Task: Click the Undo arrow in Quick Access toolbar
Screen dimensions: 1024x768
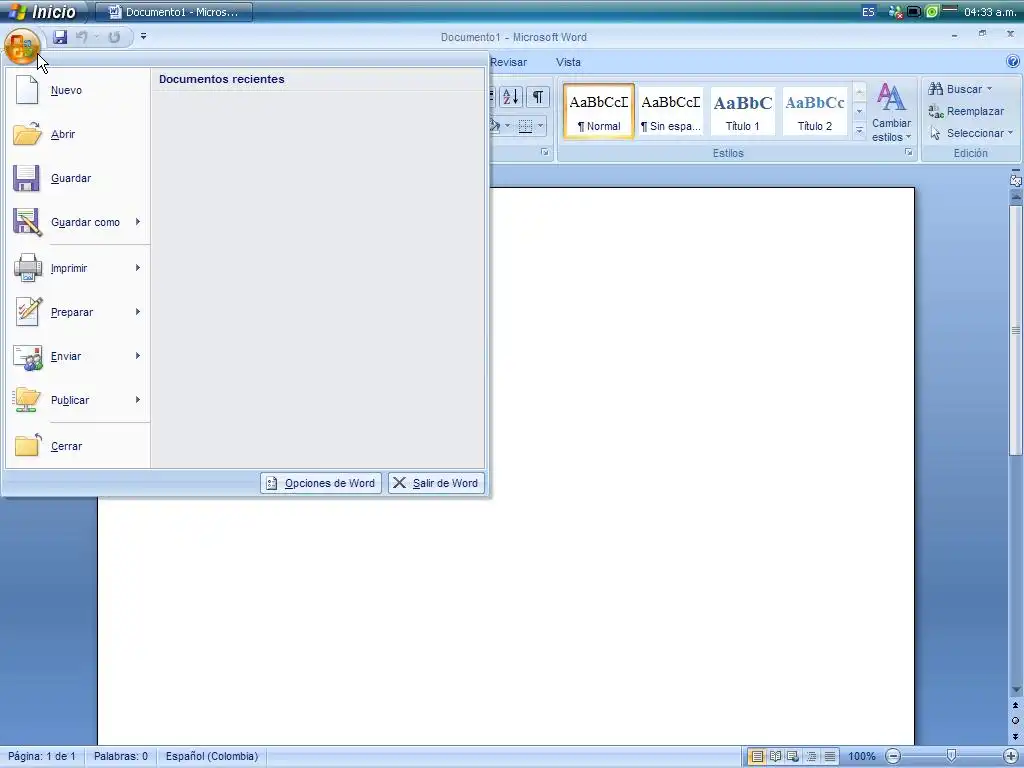Action: [82, 37]
